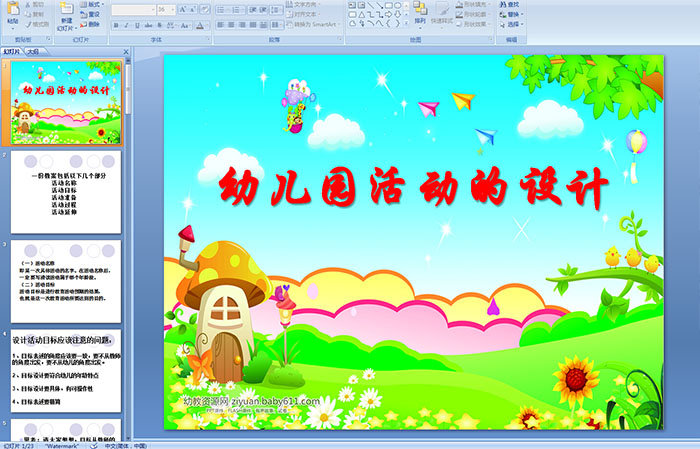The width and height of the screenshot is (700, 449).
Task: Click the Change Case (Aa) icon
Action: (184, 25)
